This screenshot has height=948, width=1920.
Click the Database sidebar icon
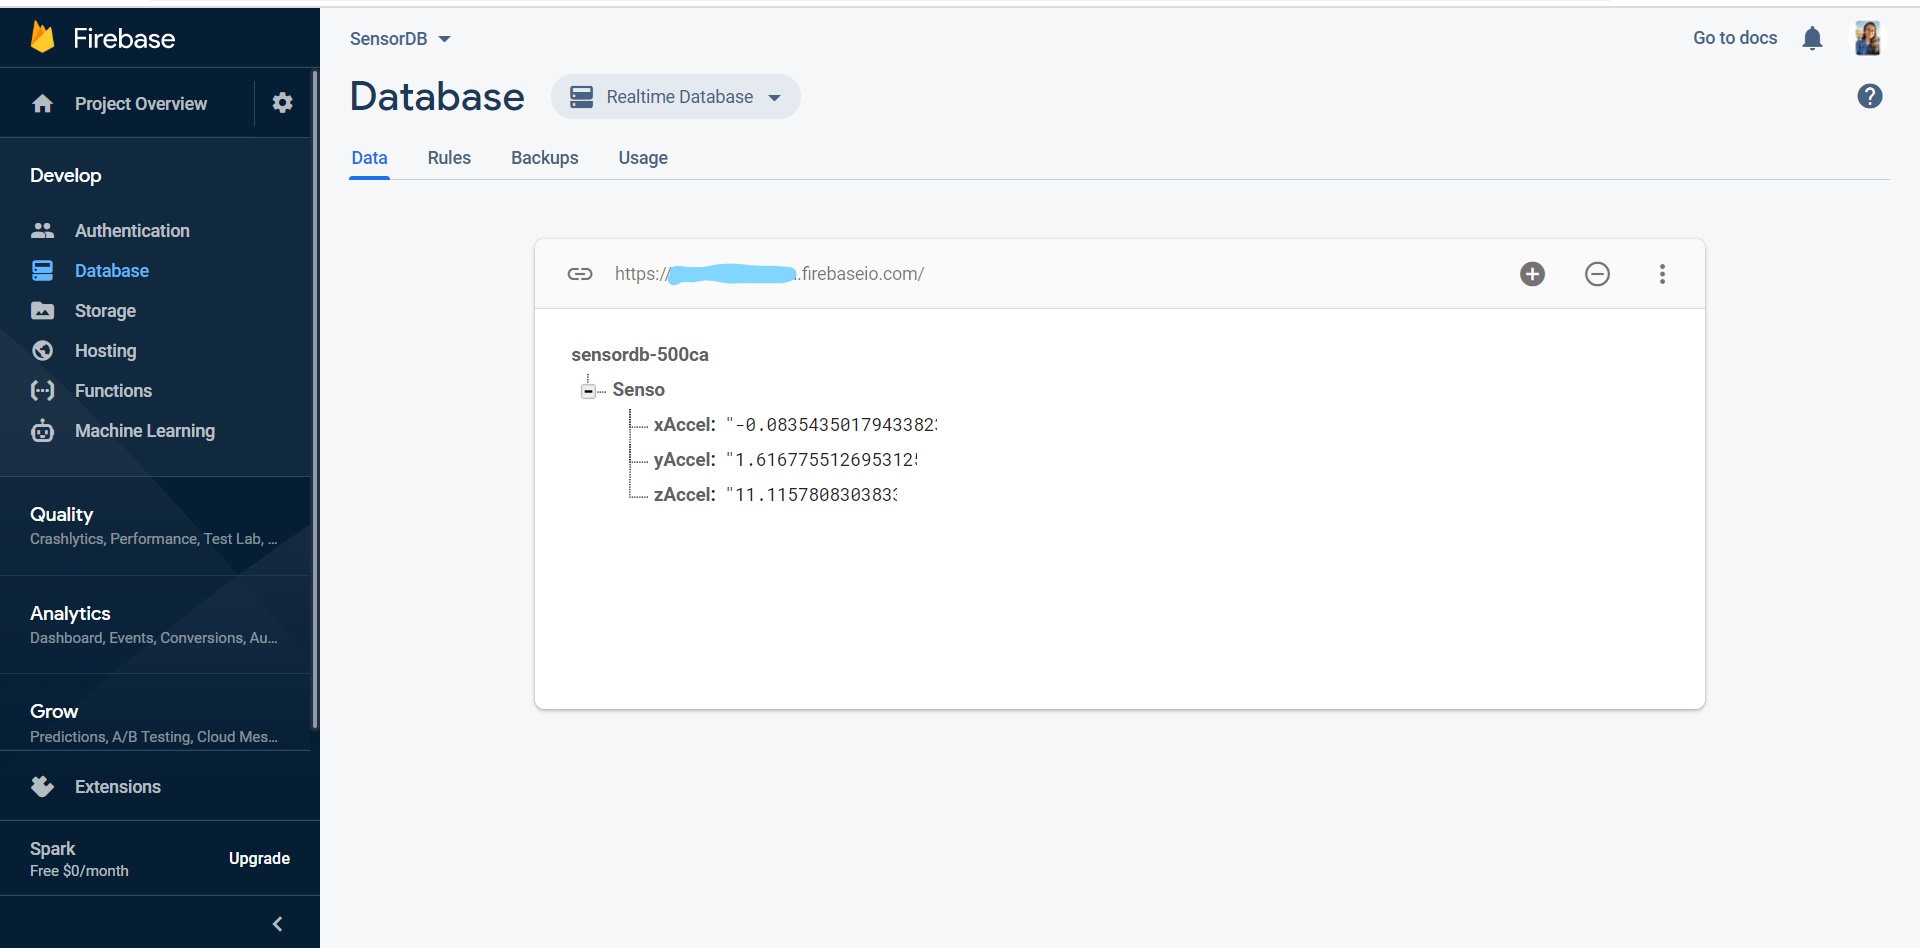(42, 271)
